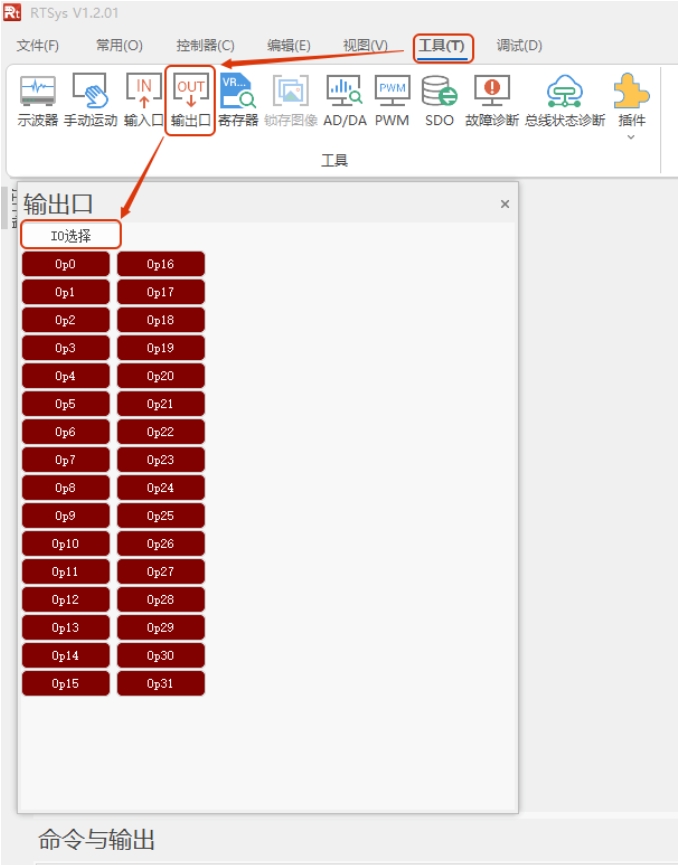The width and height of the screenshot is (679, 865).
Task: Open the 调试(D) tab
Action: click(x=519, y=45)
